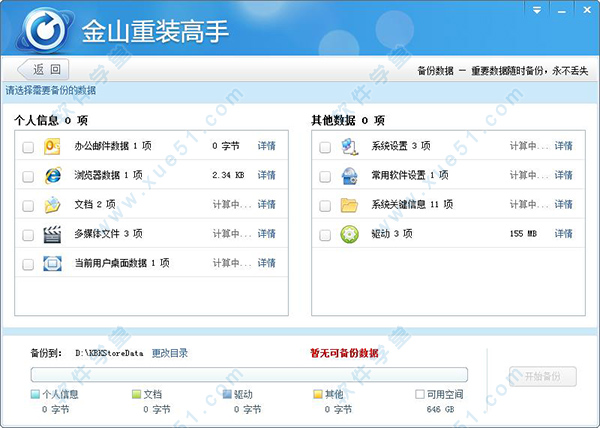
Task: Click the red 暂无可备份数据 message
Action: [344, 353]
